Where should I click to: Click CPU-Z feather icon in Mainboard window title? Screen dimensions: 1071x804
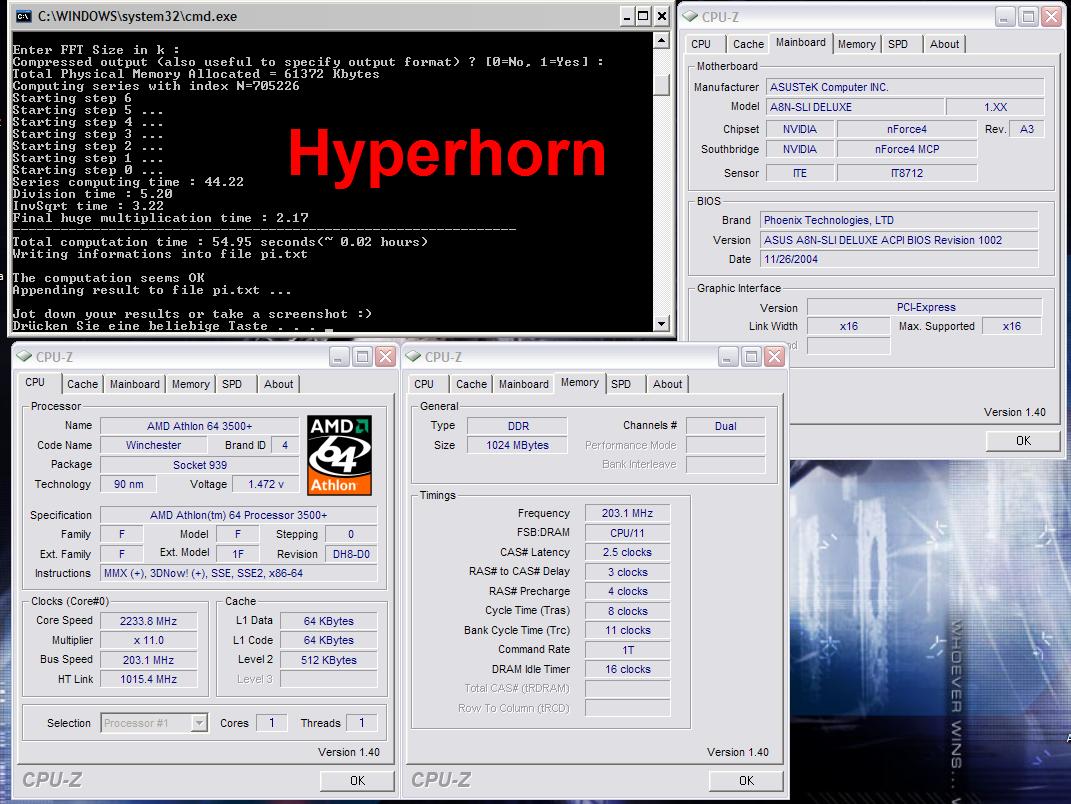pyautogui.click(x=691, y=16)
